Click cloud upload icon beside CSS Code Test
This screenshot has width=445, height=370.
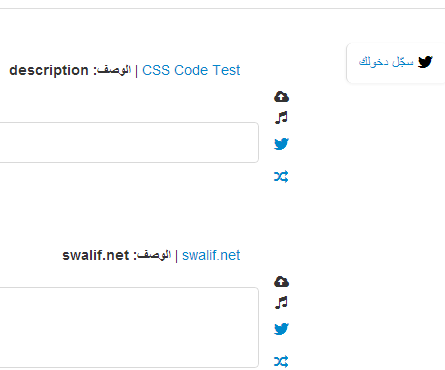tap(281, 97)
